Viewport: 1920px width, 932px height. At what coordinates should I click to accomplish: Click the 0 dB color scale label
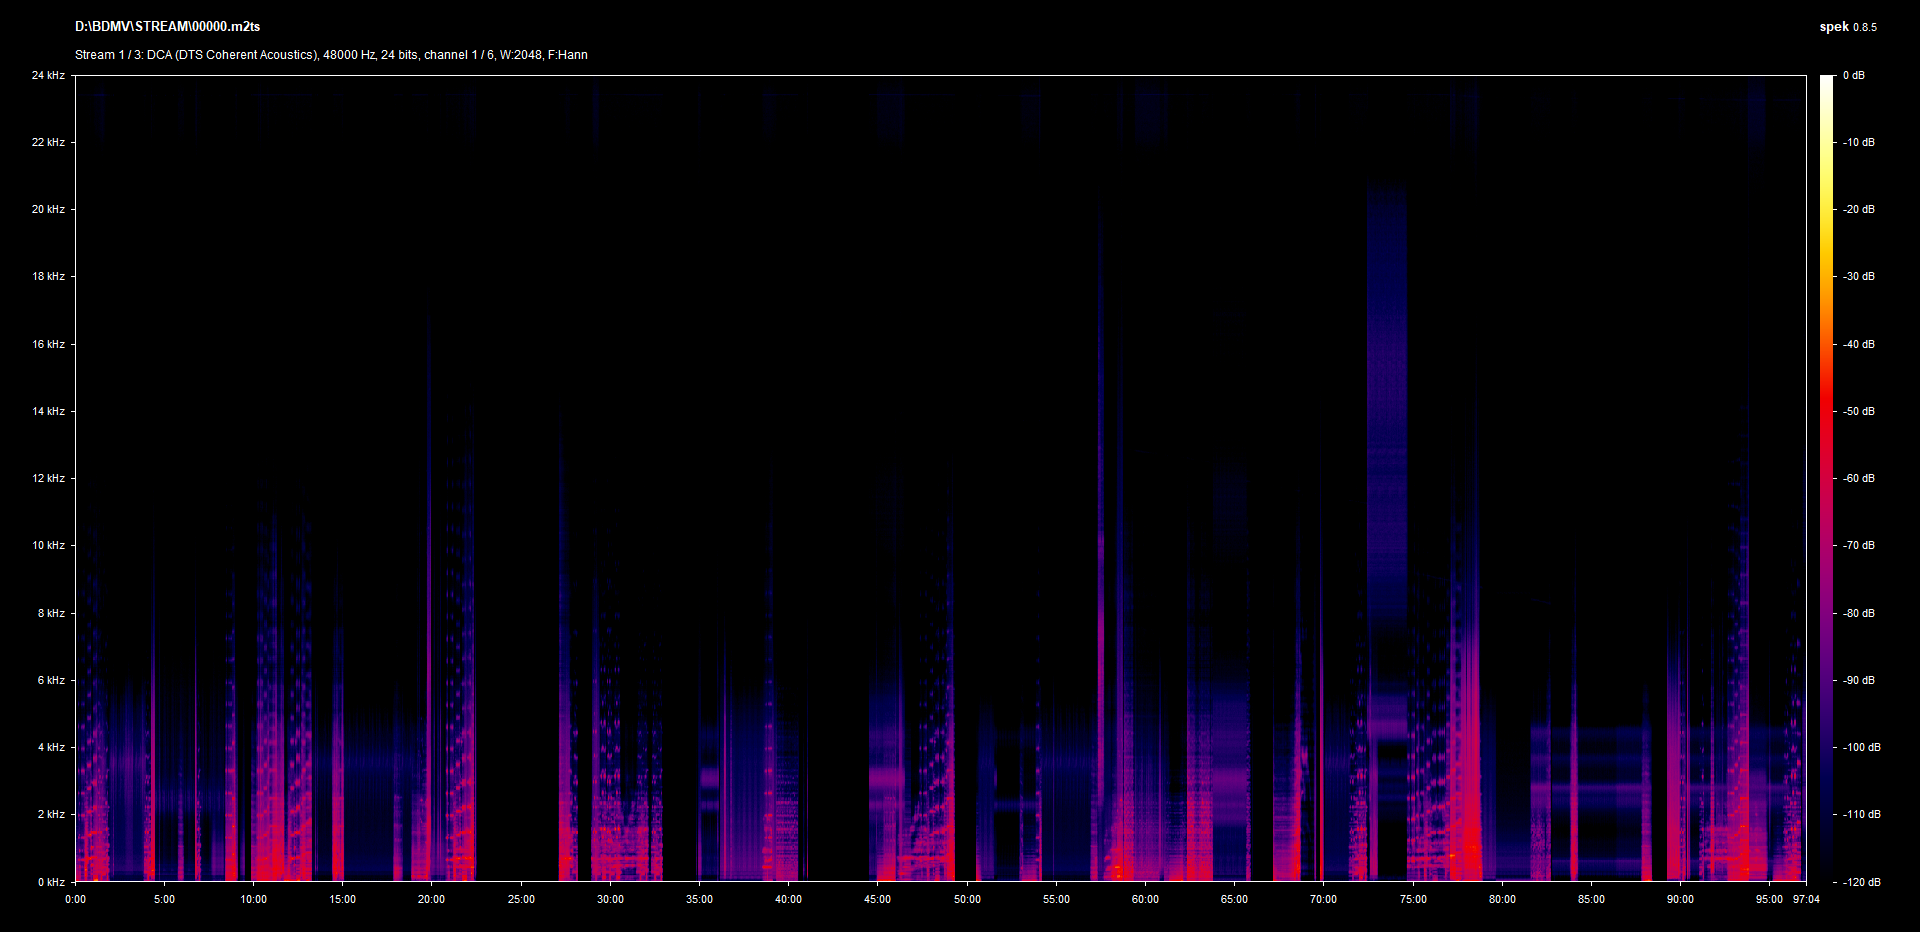click(1853, 75)
